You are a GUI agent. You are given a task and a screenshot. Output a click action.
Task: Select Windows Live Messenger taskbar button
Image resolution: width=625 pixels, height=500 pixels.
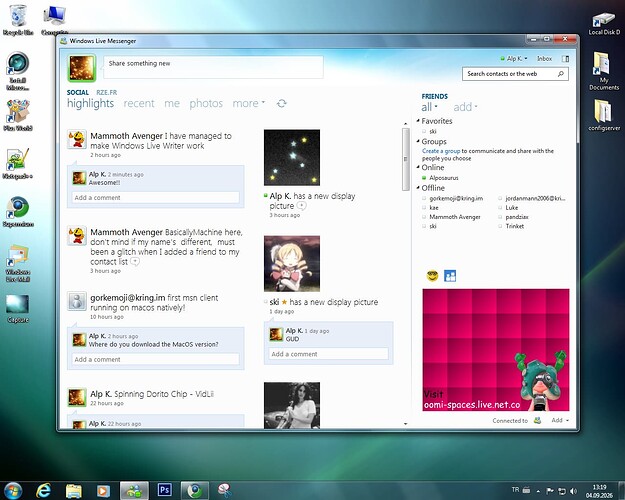point(134,490)
